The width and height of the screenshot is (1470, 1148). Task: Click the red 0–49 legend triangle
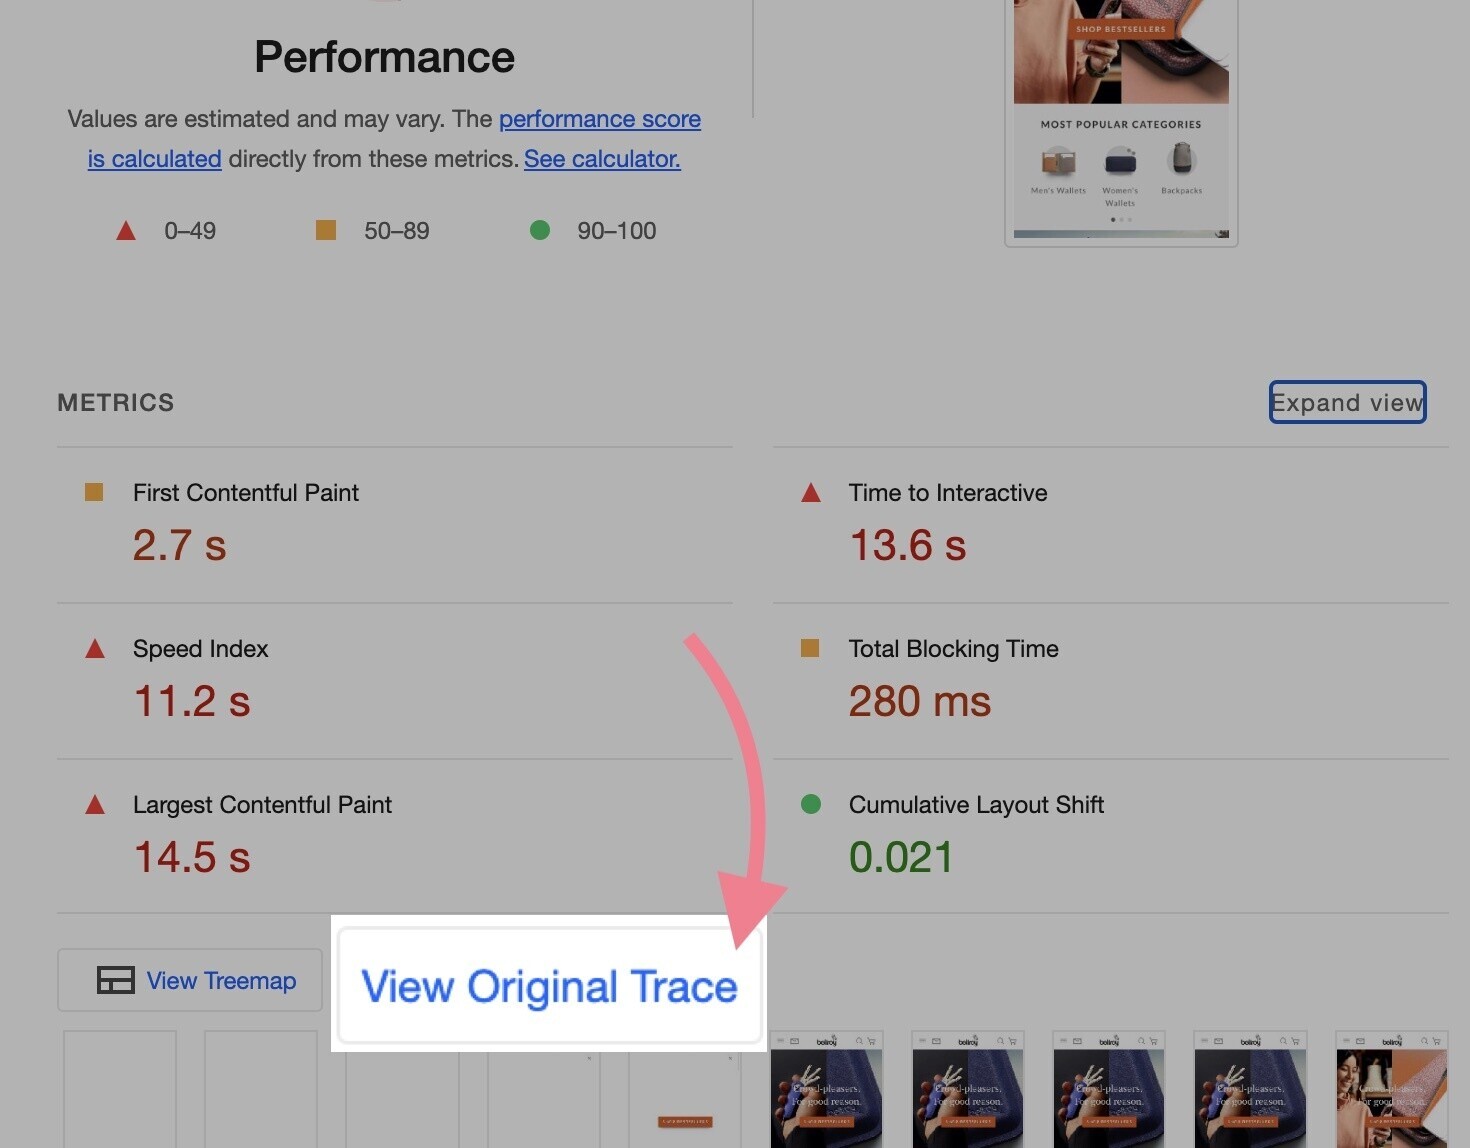(x=126, y=231)
